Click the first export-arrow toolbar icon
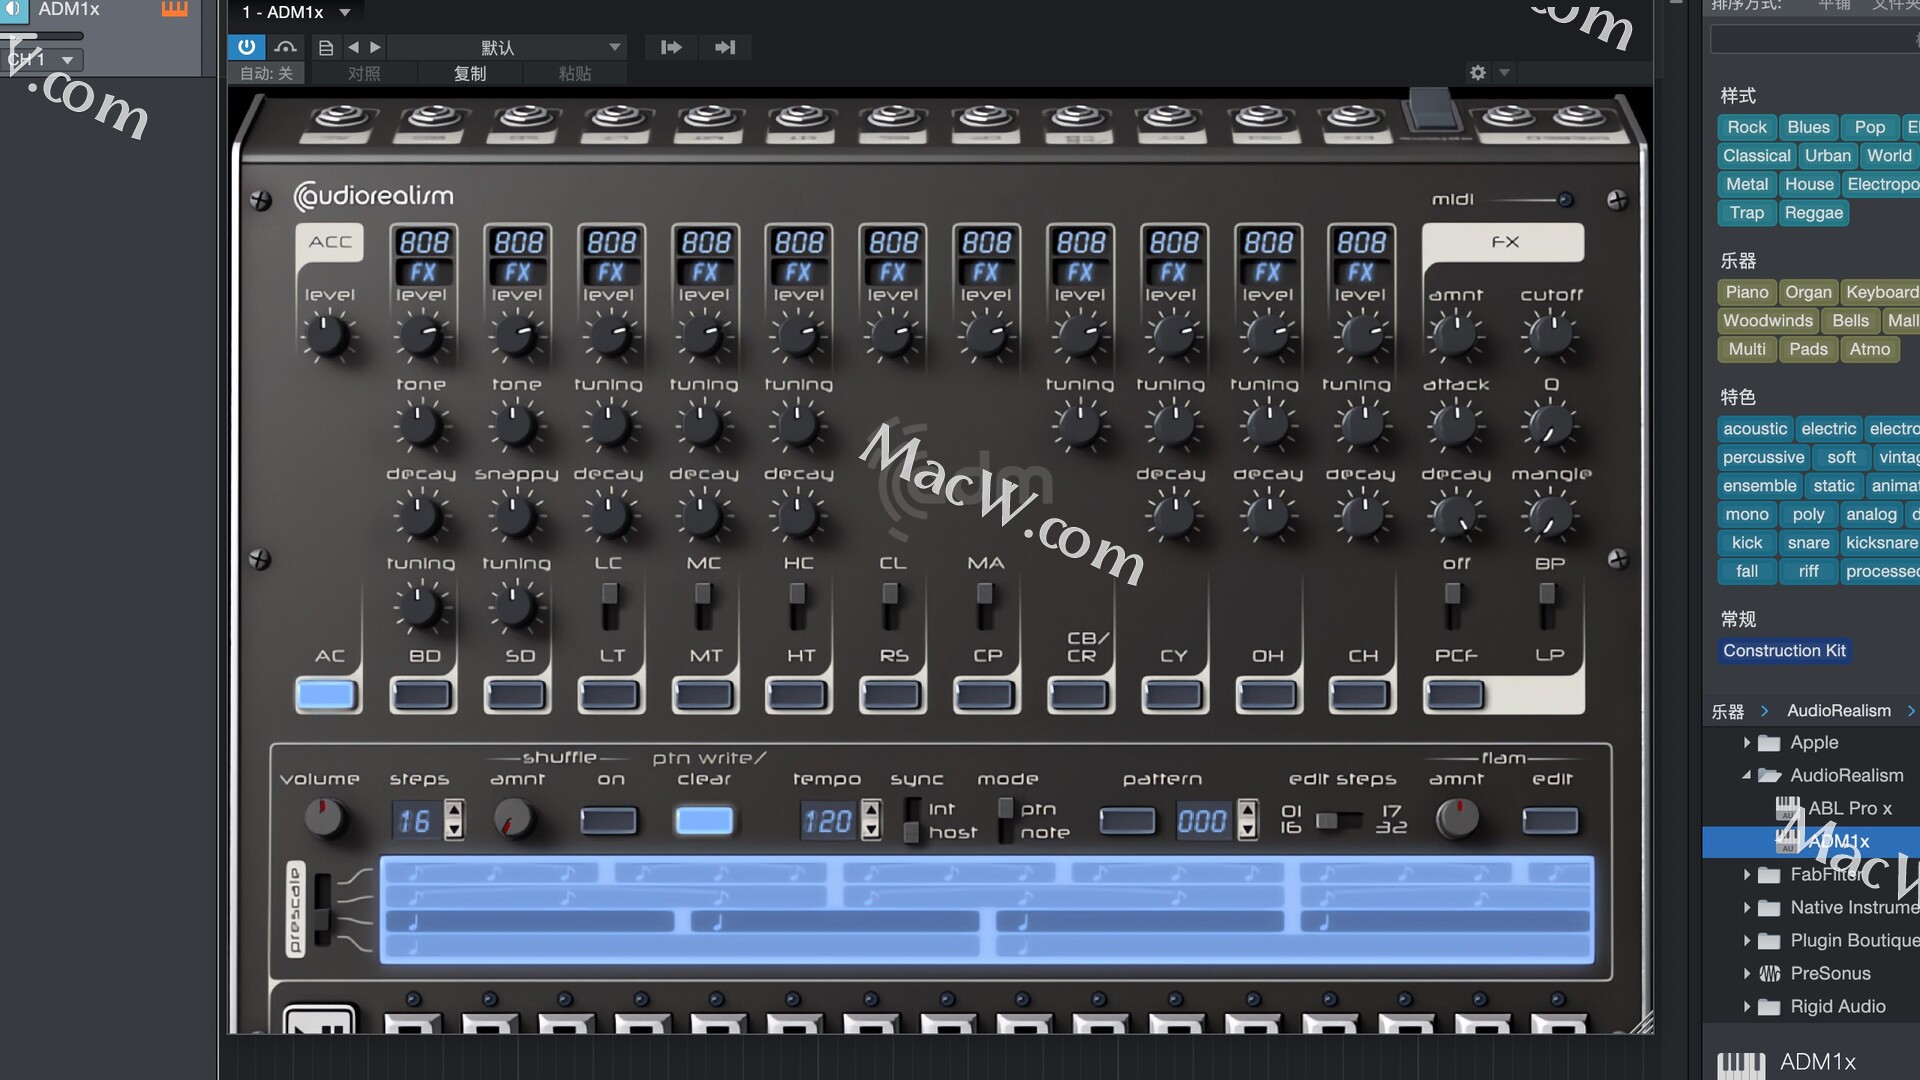This screenshot has height=1080, width=1920. click(x=671, y=47)
